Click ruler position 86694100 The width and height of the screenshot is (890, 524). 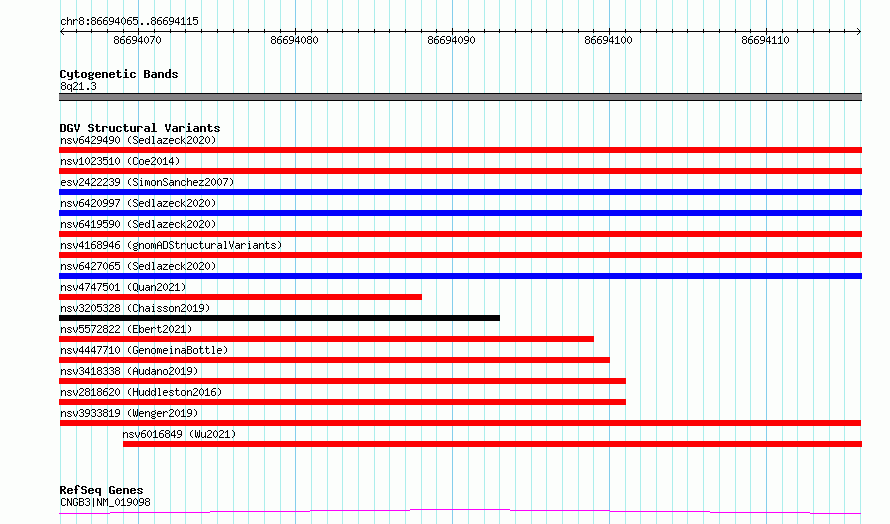[608, 40]
